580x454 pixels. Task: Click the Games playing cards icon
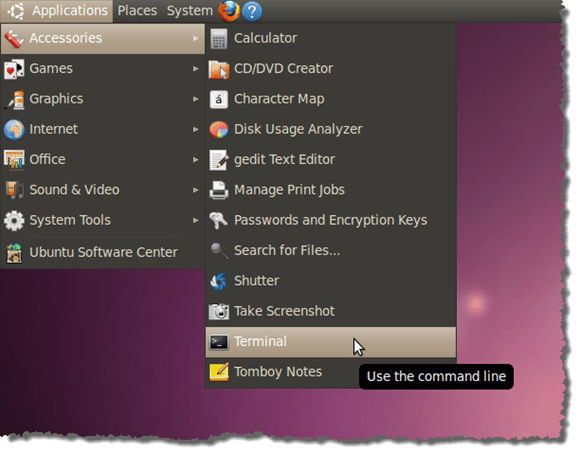[14, 69]
